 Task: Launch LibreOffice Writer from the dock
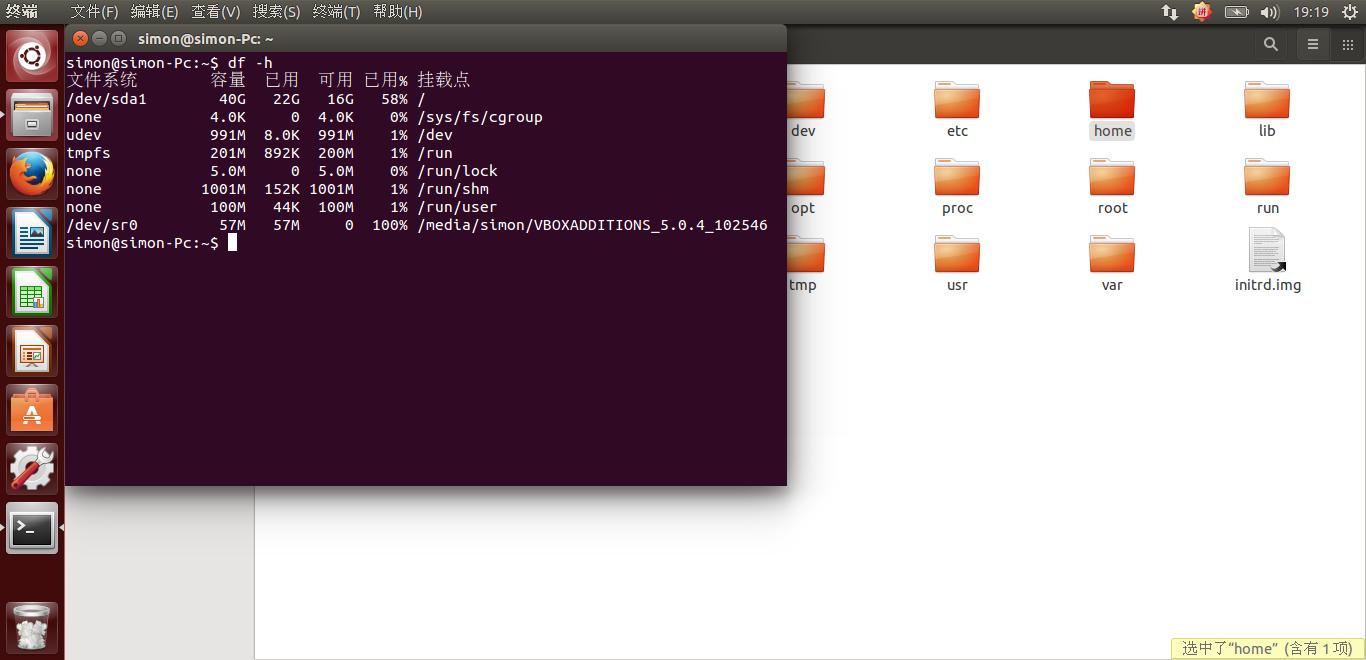32,233
